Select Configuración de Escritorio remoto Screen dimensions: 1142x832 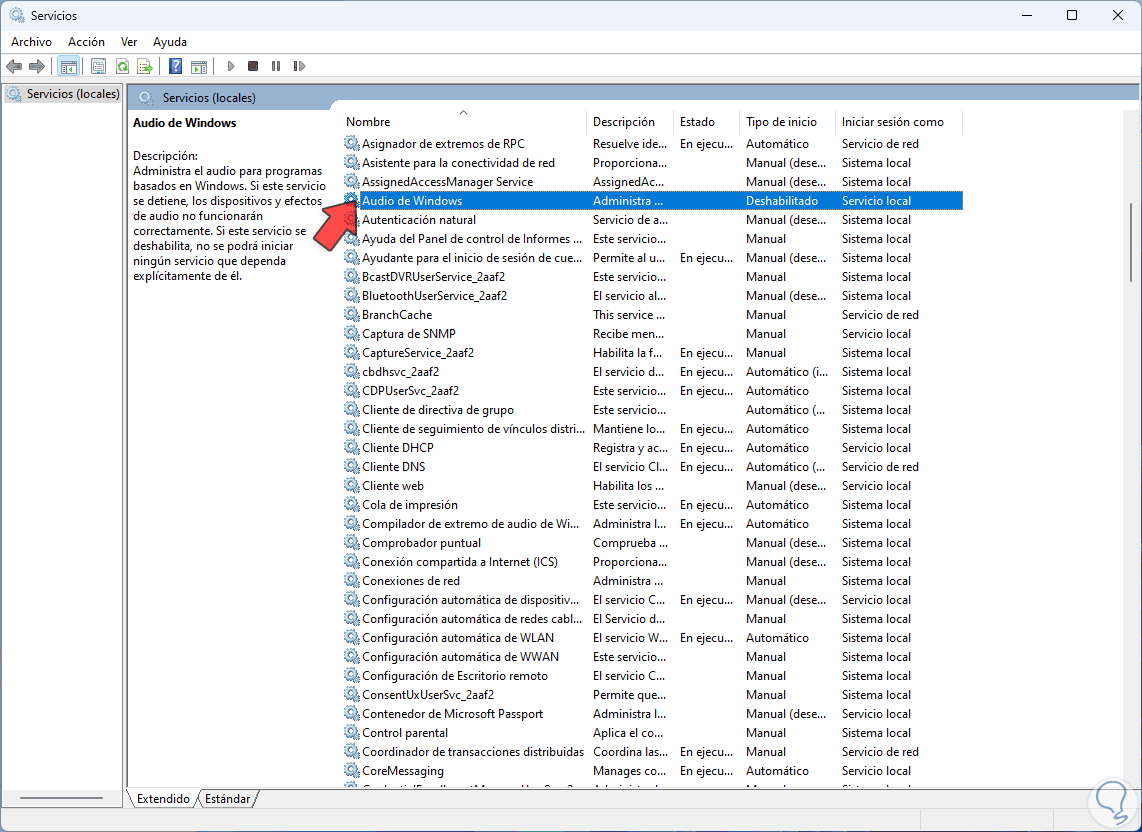tap(653, 675)
